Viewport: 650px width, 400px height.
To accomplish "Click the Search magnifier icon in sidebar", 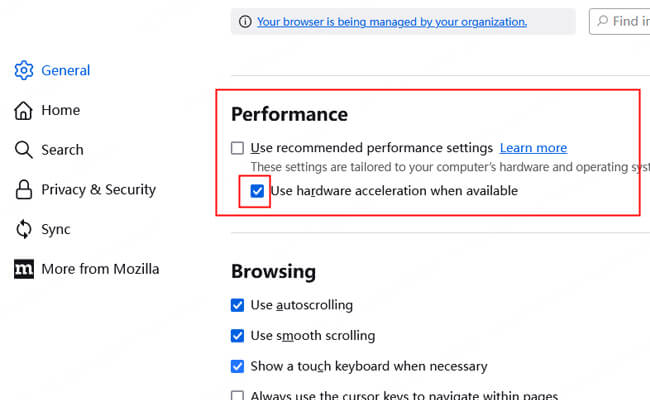I will click(24, 150).
